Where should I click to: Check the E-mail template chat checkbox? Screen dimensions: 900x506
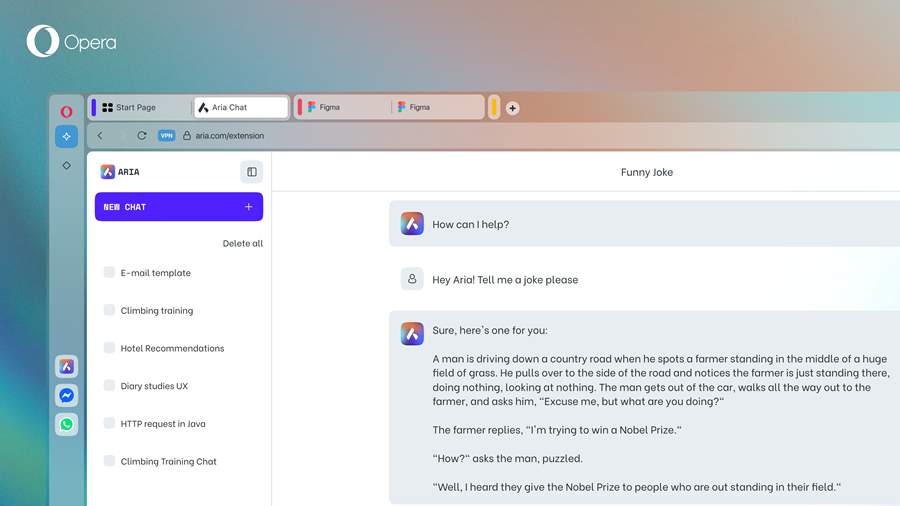pos(109,272)
